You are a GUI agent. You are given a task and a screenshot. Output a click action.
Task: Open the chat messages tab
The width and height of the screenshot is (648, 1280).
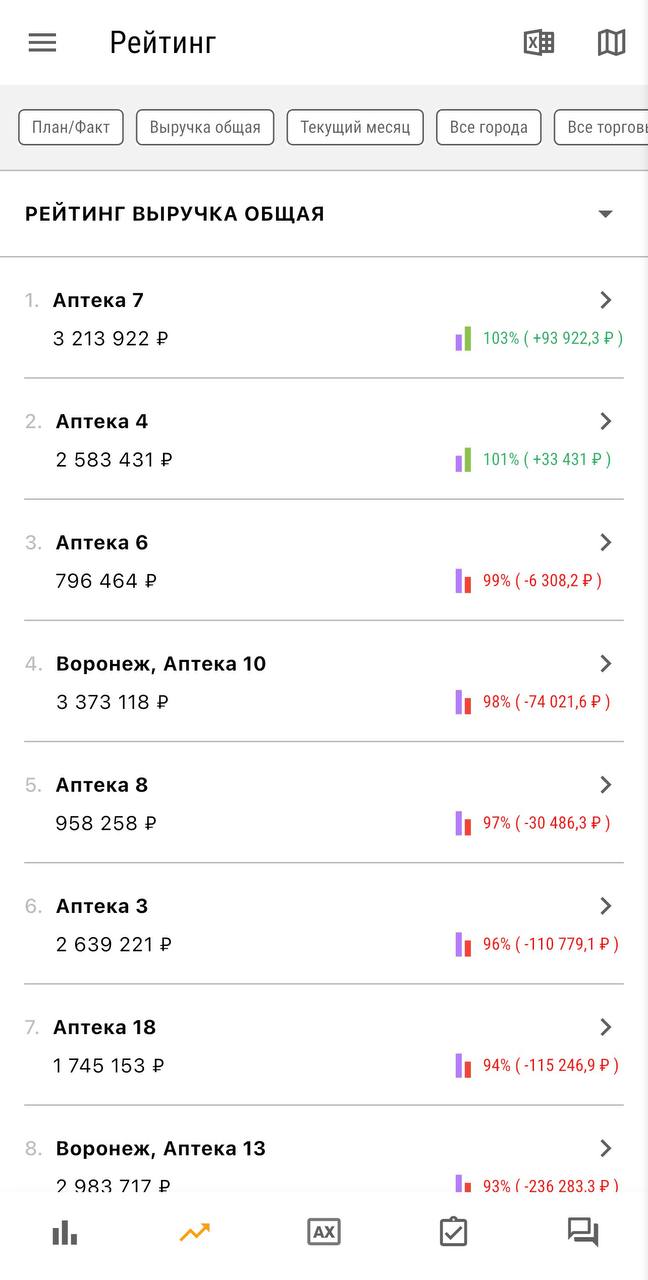click(582, 1232)
